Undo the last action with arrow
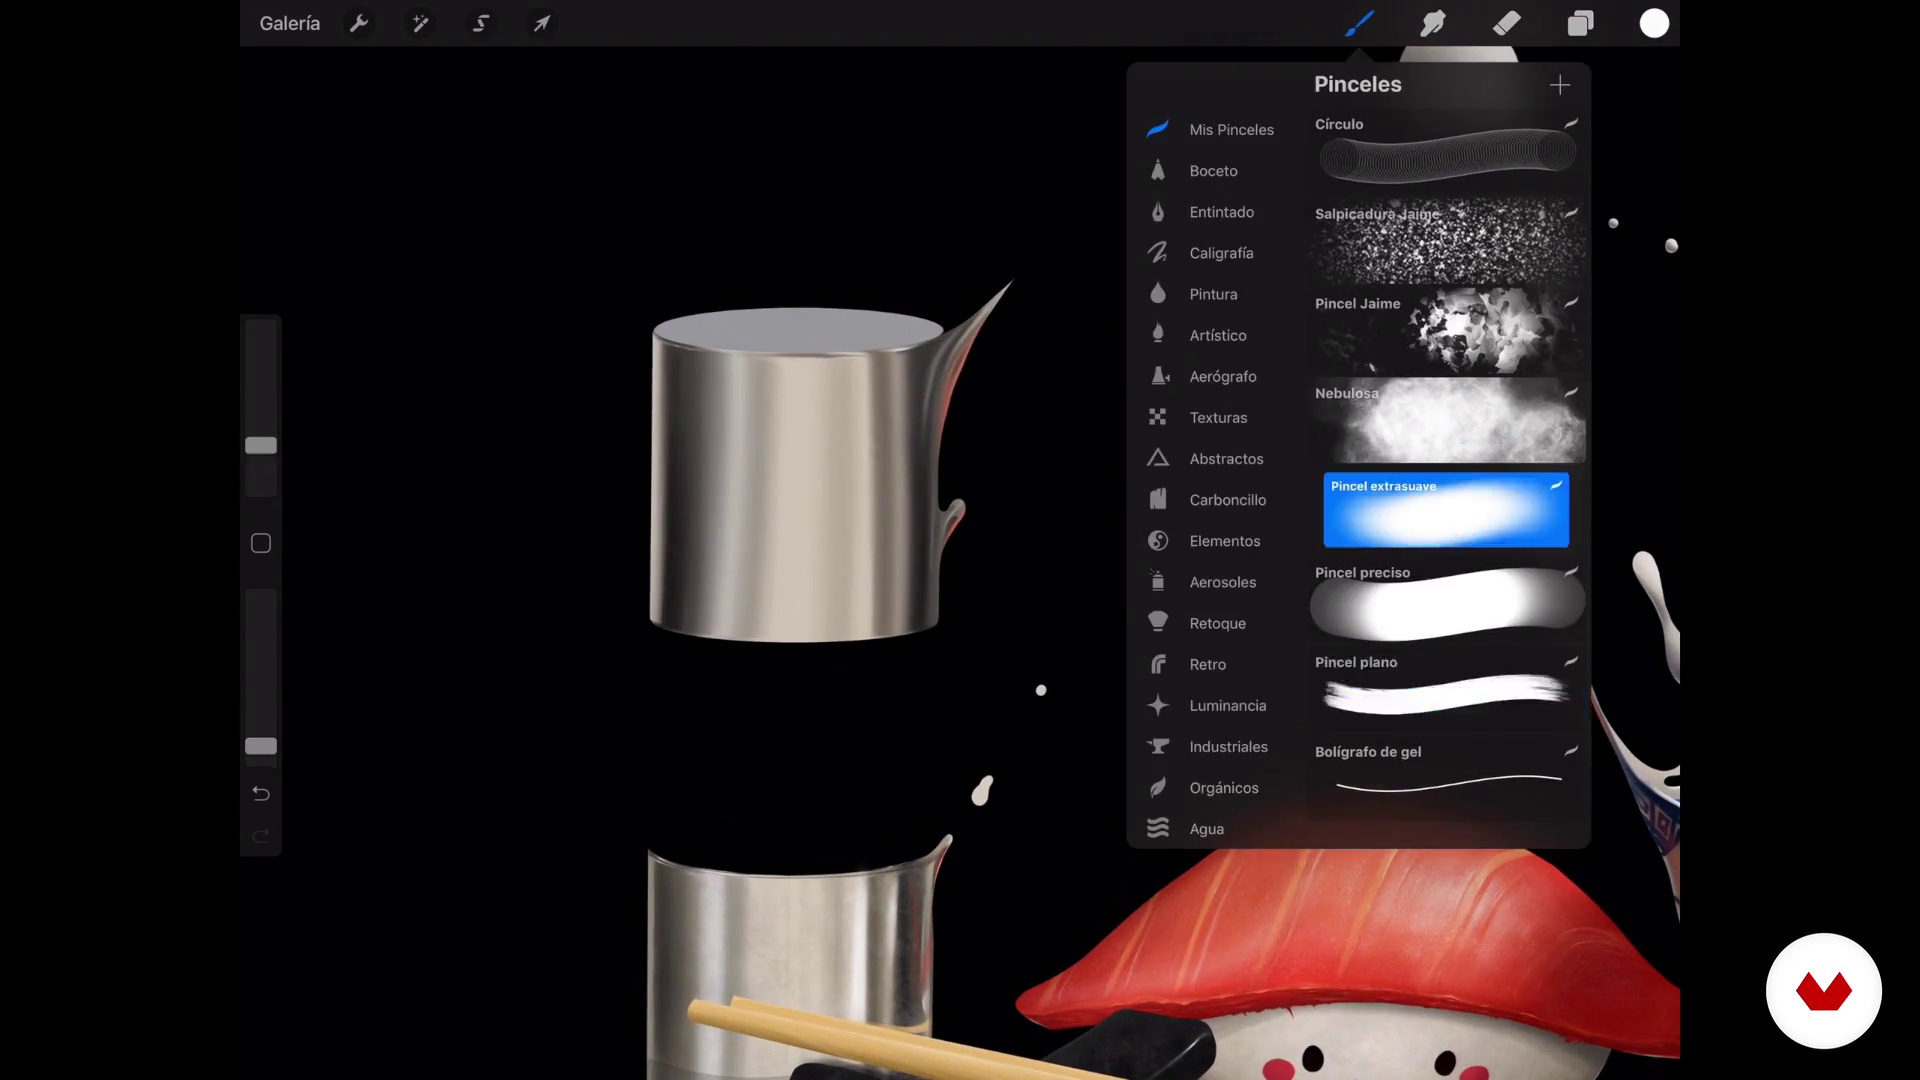Screen dimensions: 1920x1080 tap(261, 793)
